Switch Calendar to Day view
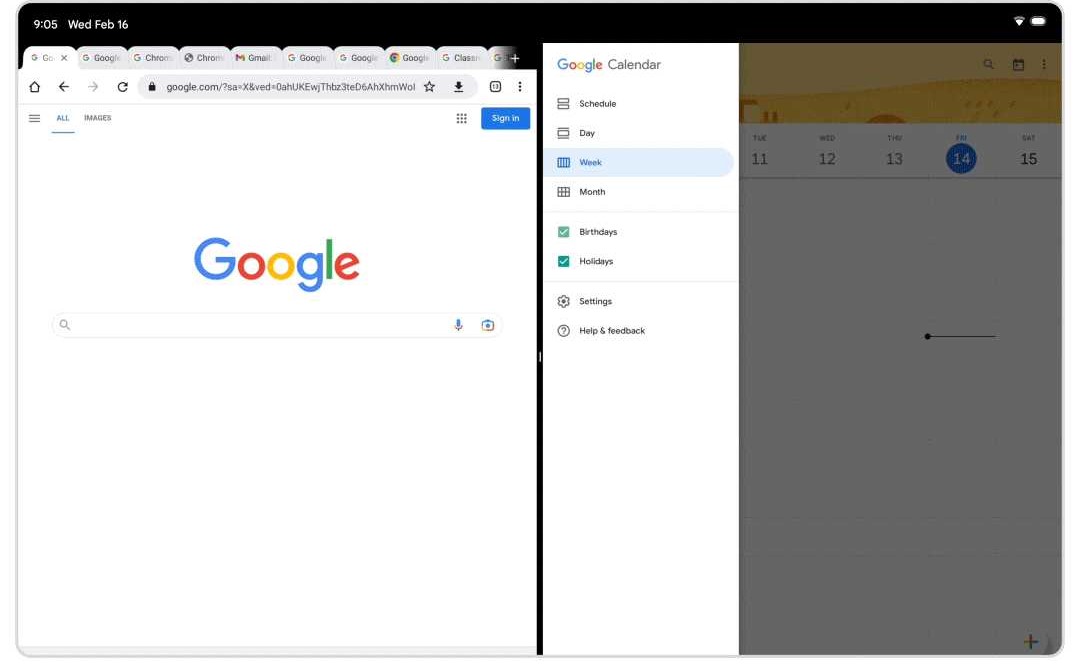The image size is (1080, 666). pyautogui.click(x=590, y=132)
